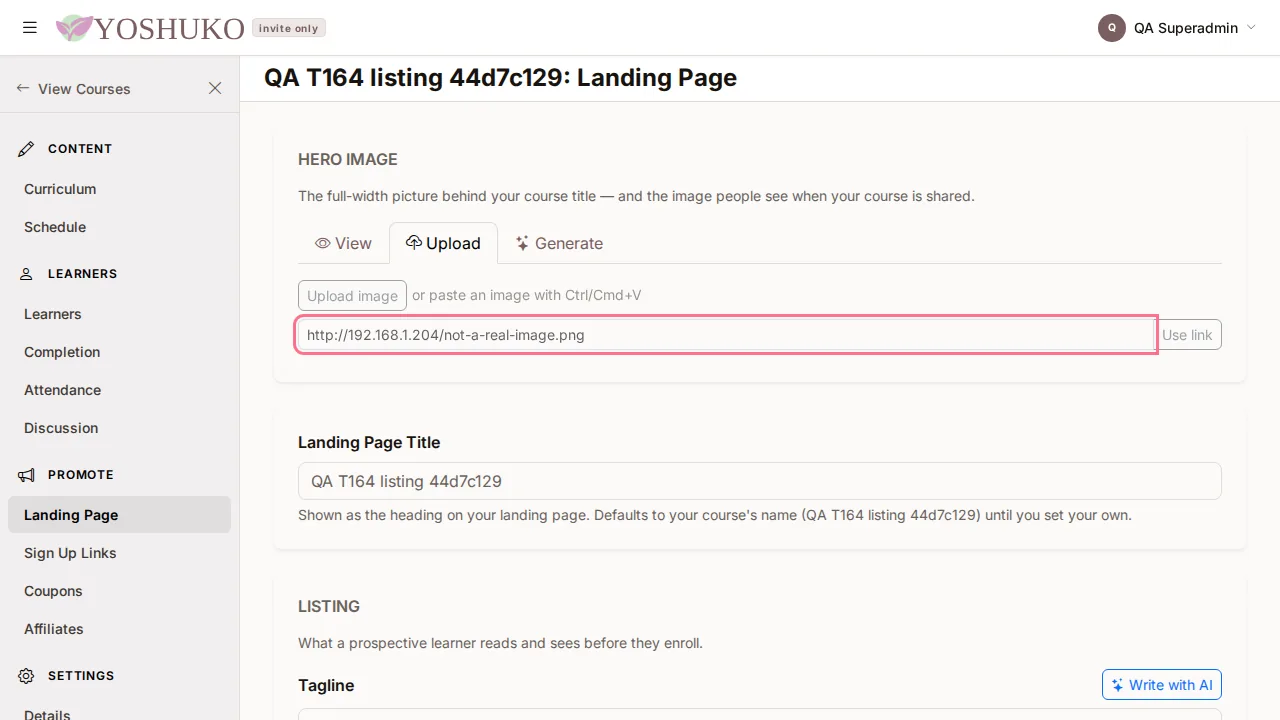1280x720 pixels.
Task: Click the back arrow beside View Courses
Action: [23, 88]
